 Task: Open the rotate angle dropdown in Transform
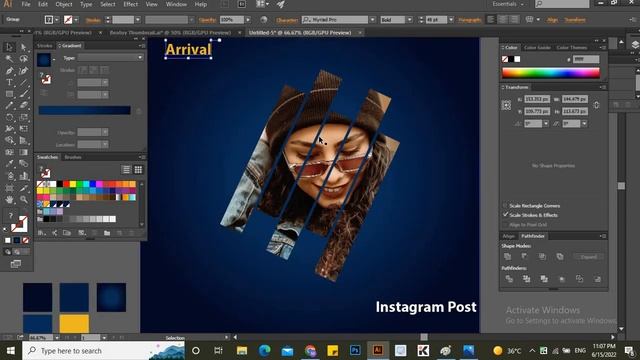click(x=546, y=123)
